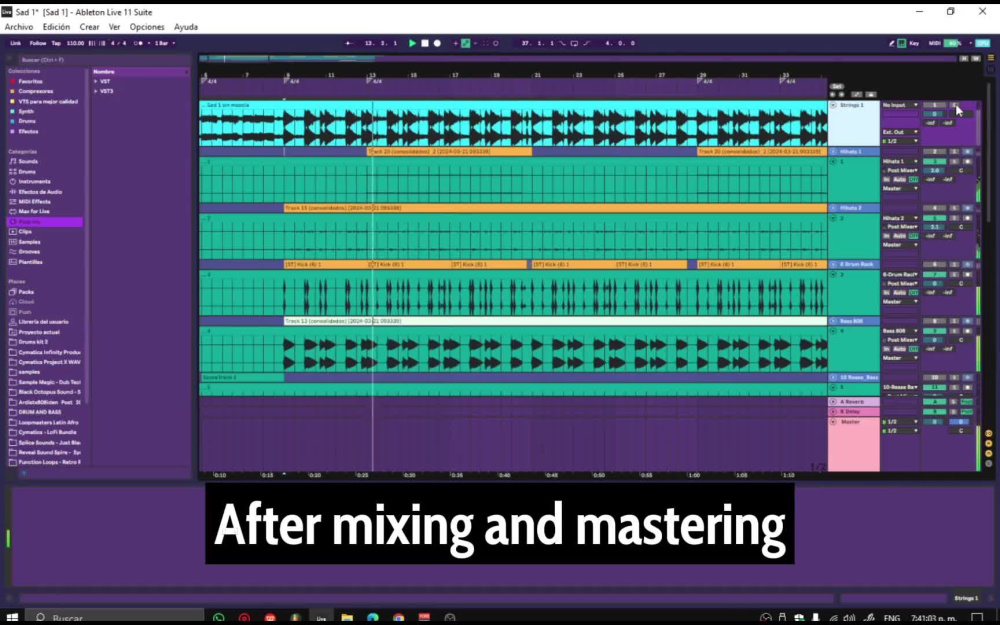Toggle the Key map mode switch
Viewport: 1000px width, 625px height.
914,43
